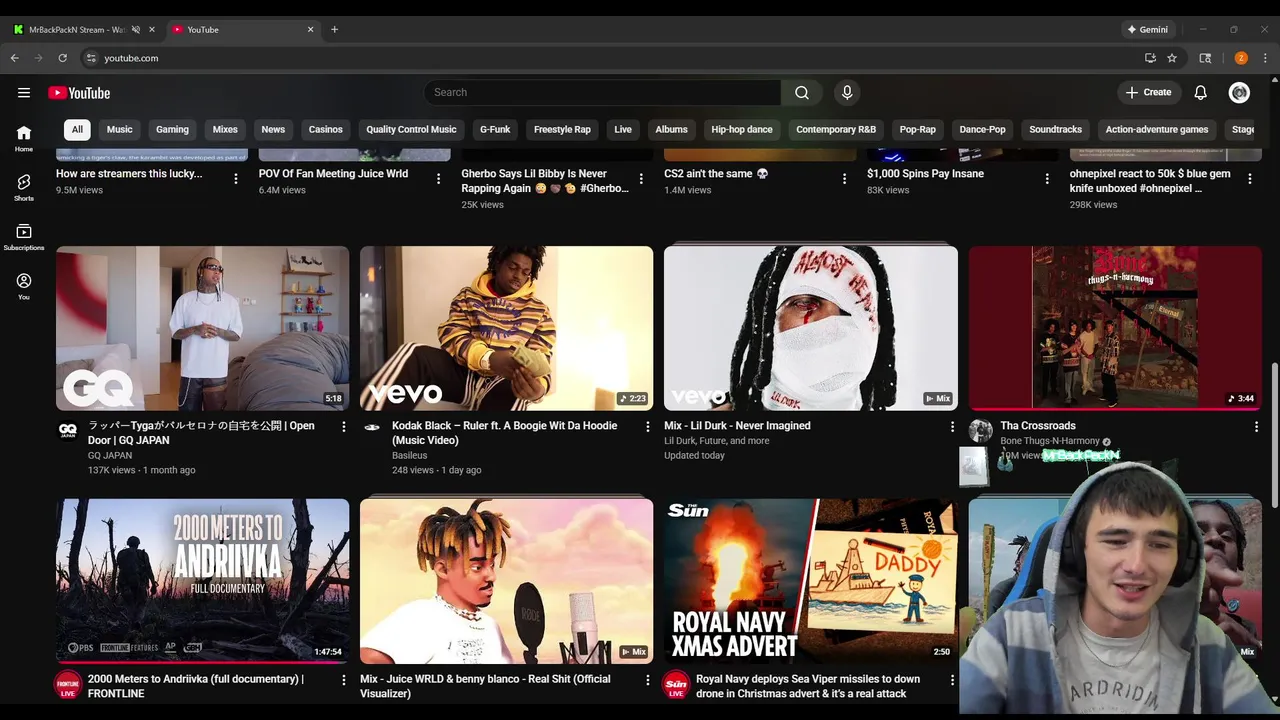This screenshot has width=1280, height=720.
Task: Open options for Mix - Juice WRLD
Action: coord(648,680)
